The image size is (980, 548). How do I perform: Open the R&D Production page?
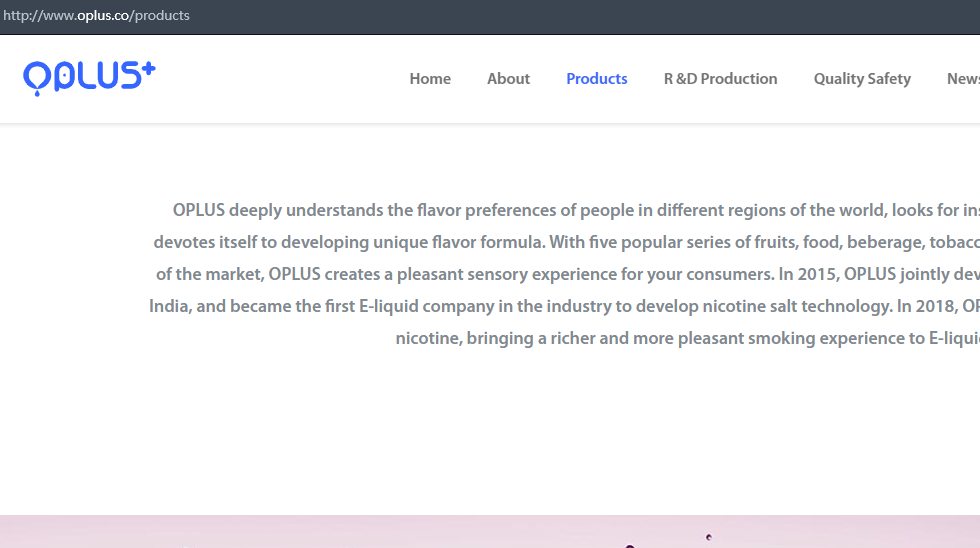pyautogui.click(x=720, y=79)
